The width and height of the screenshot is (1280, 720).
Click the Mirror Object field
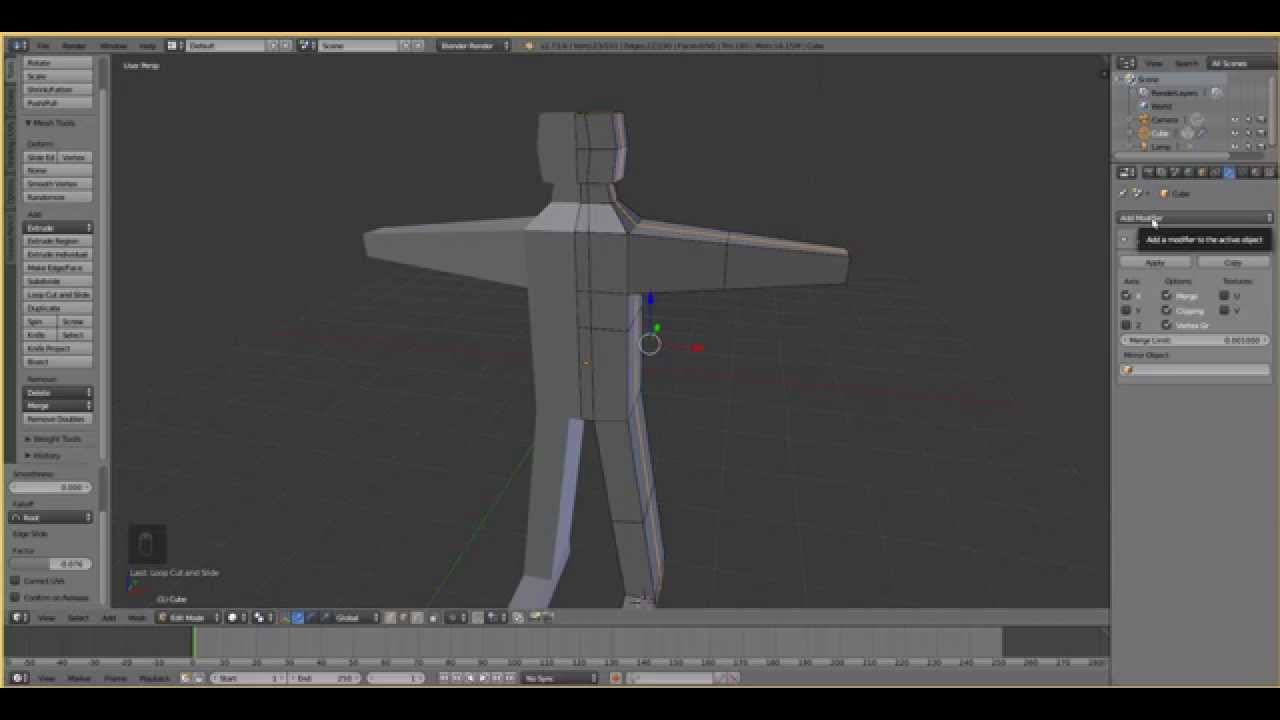(x=1195, y=370)
